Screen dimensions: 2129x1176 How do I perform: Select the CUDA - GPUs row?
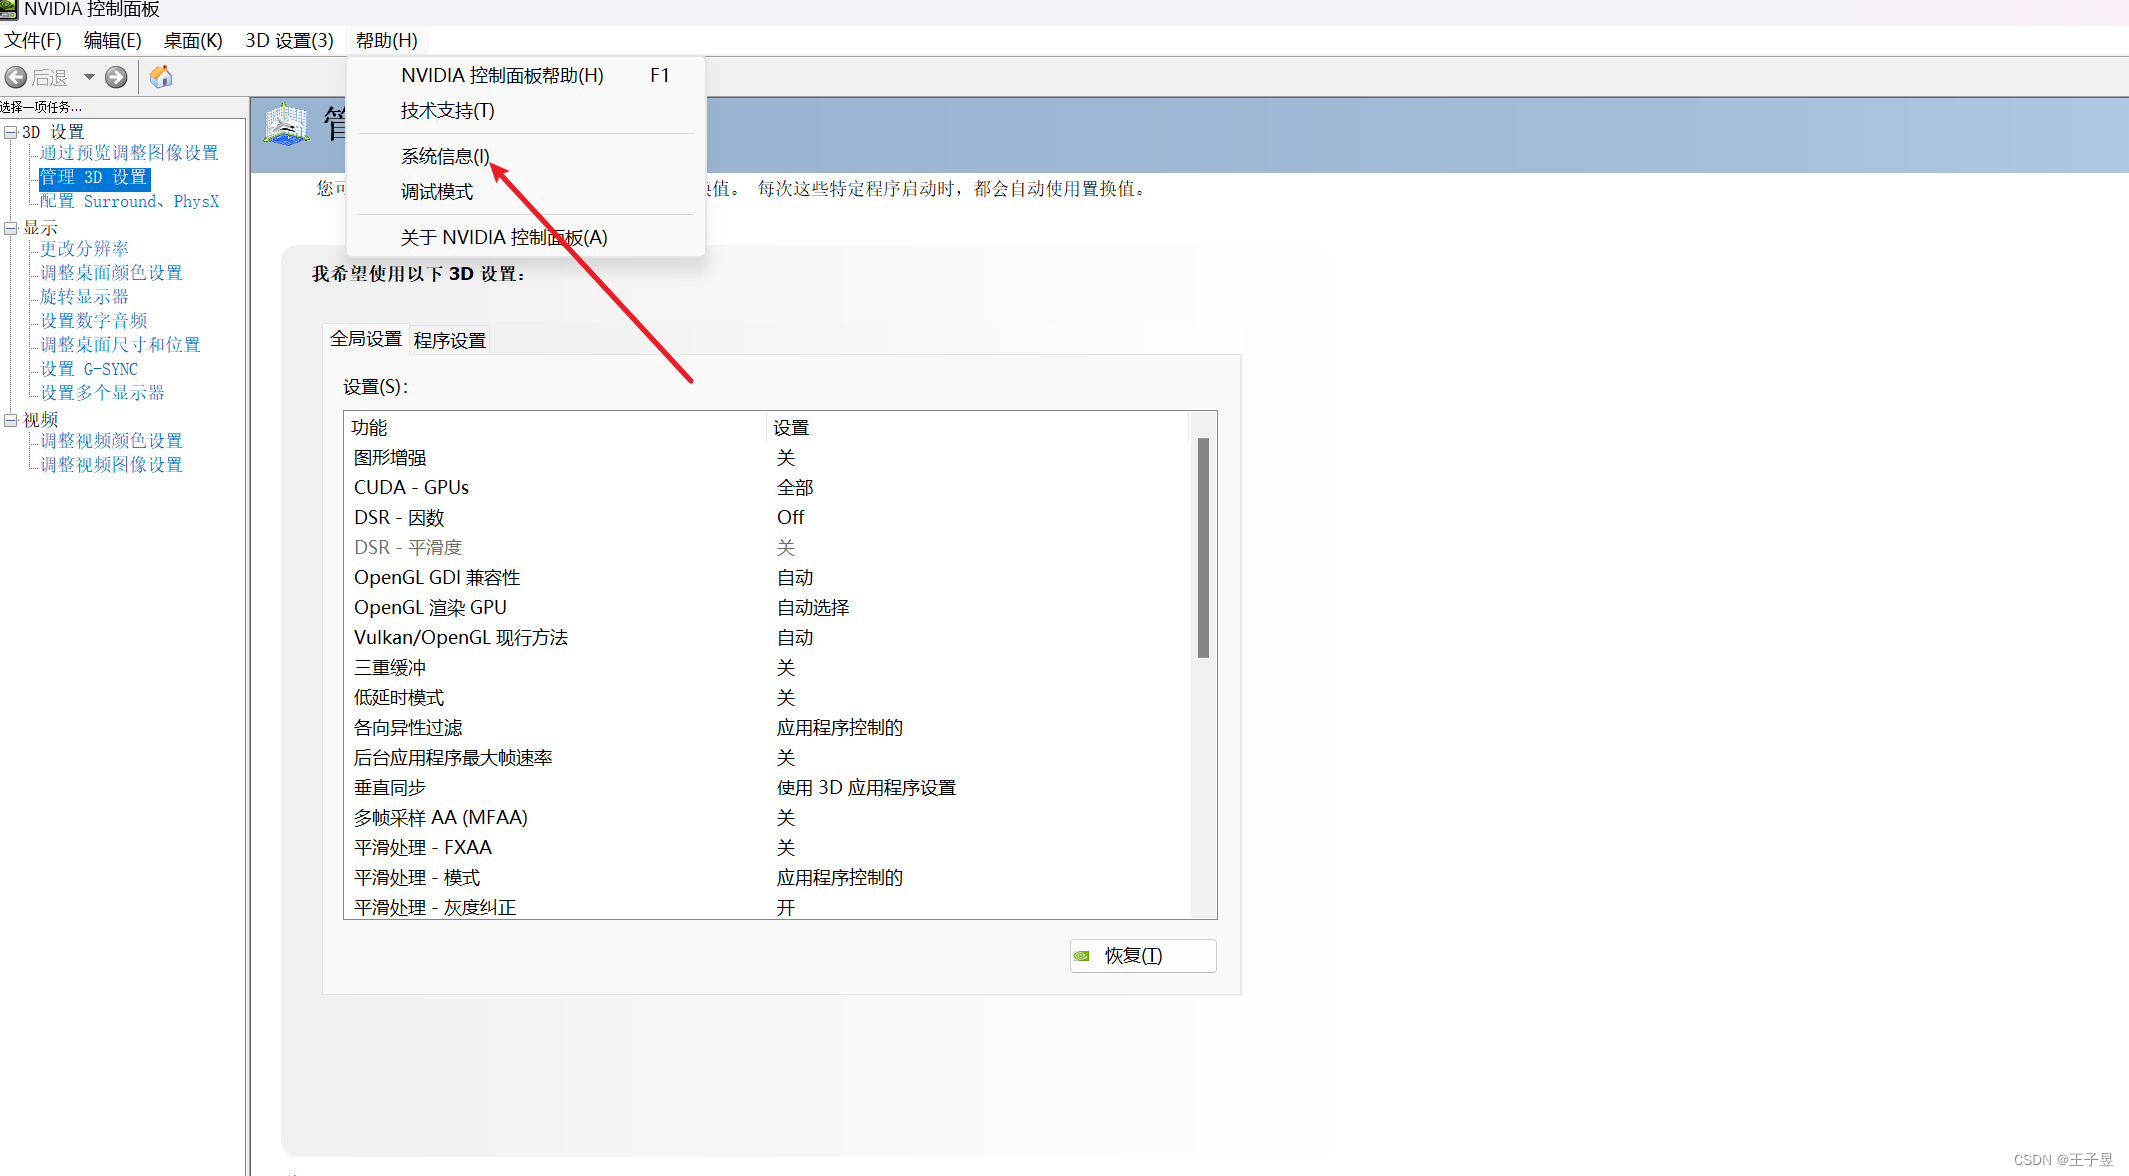[x=768, y=488]
